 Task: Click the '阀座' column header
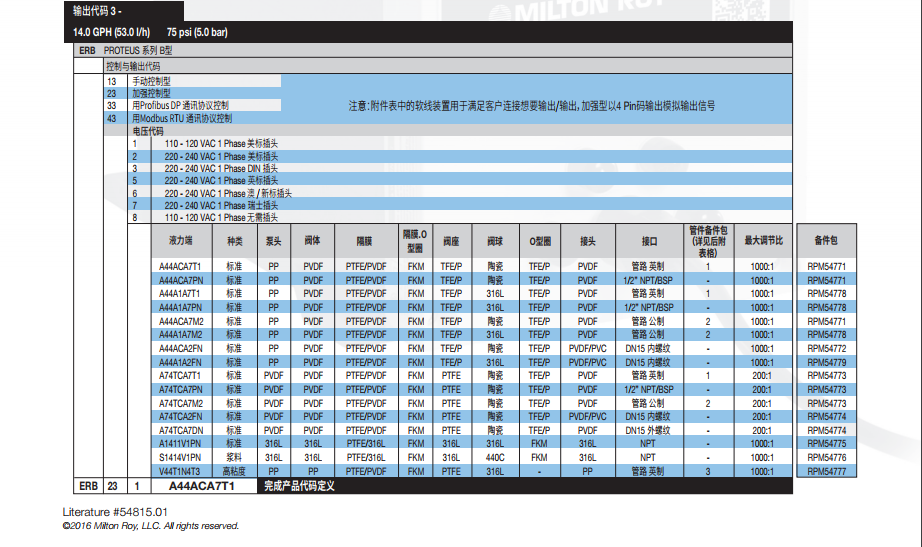451,241
